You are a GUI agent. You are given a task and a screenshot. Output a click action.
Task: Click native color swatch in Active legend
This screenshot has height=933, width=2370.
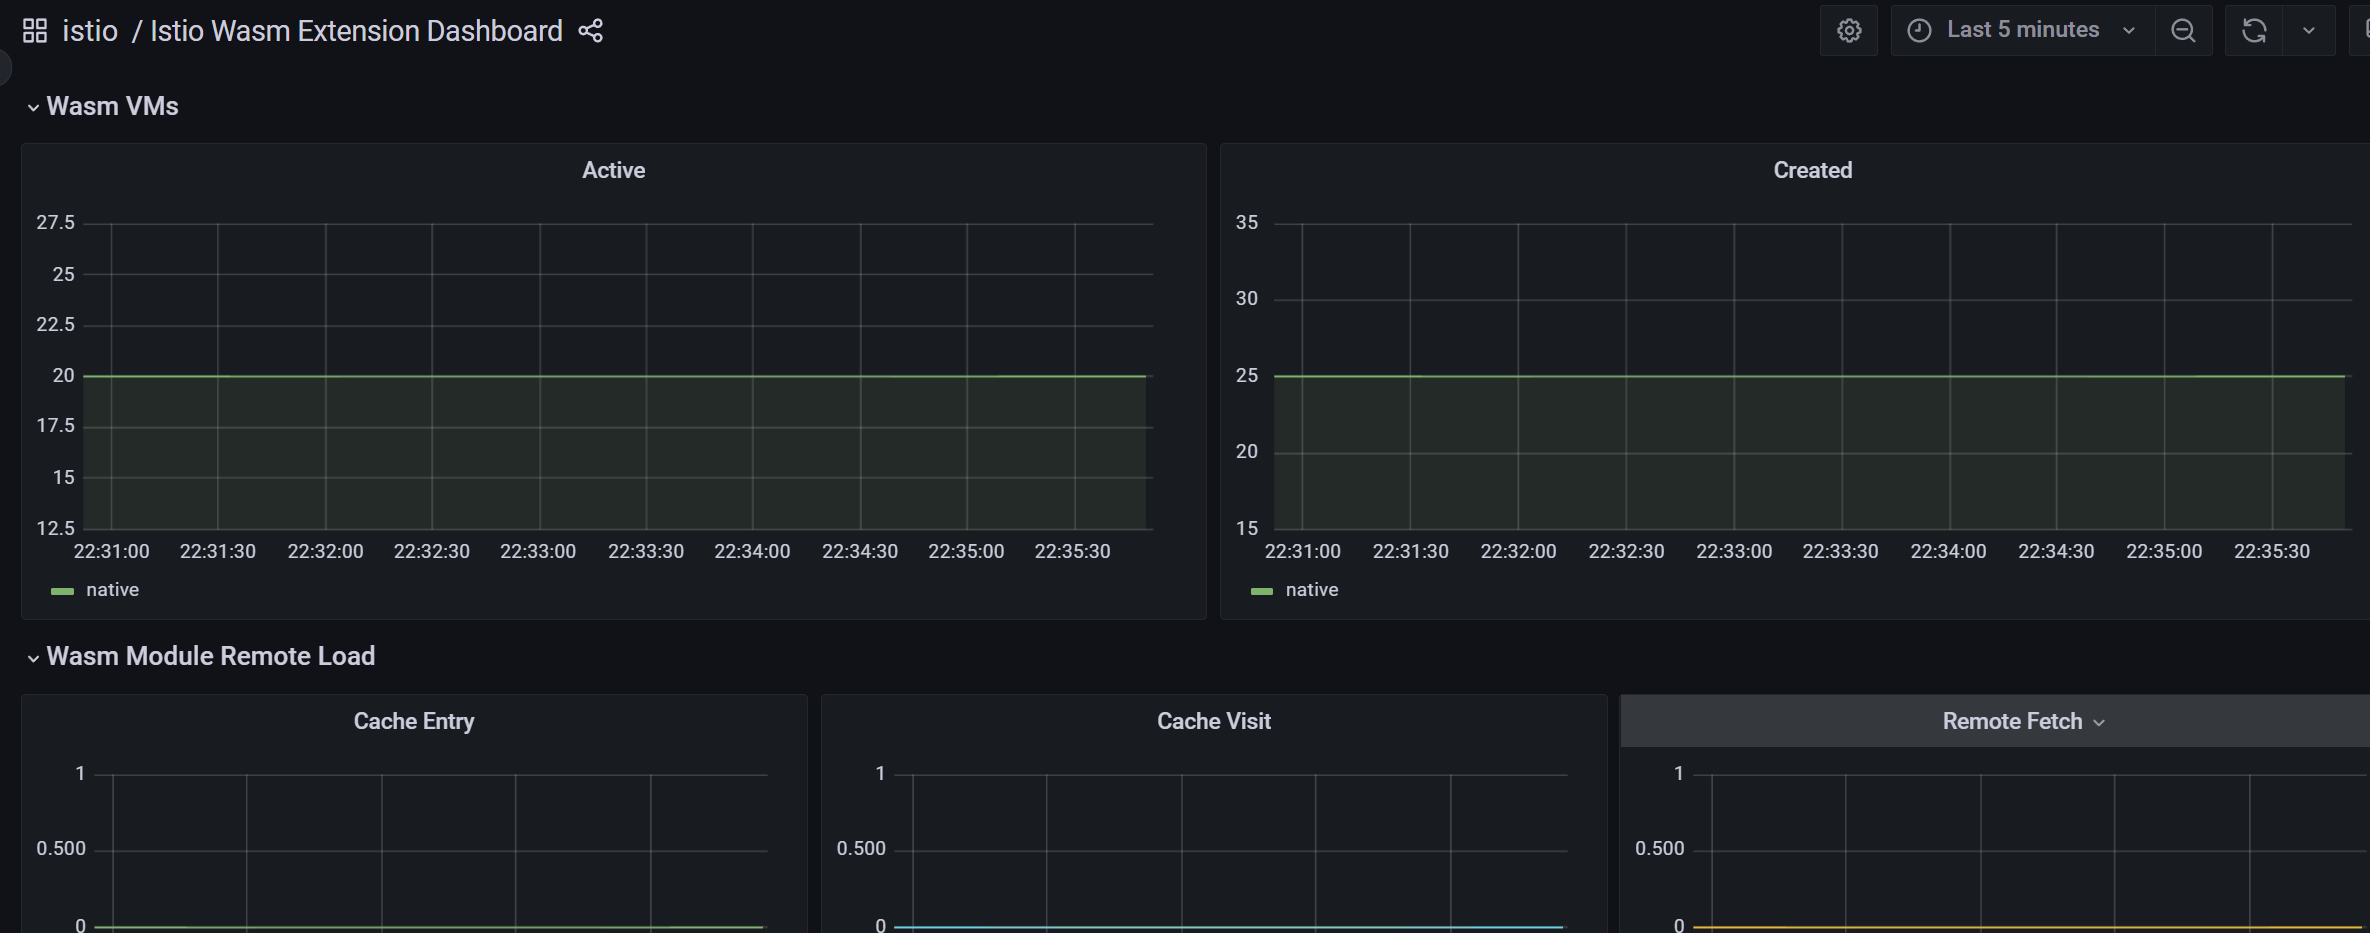[x=62, y=591]
